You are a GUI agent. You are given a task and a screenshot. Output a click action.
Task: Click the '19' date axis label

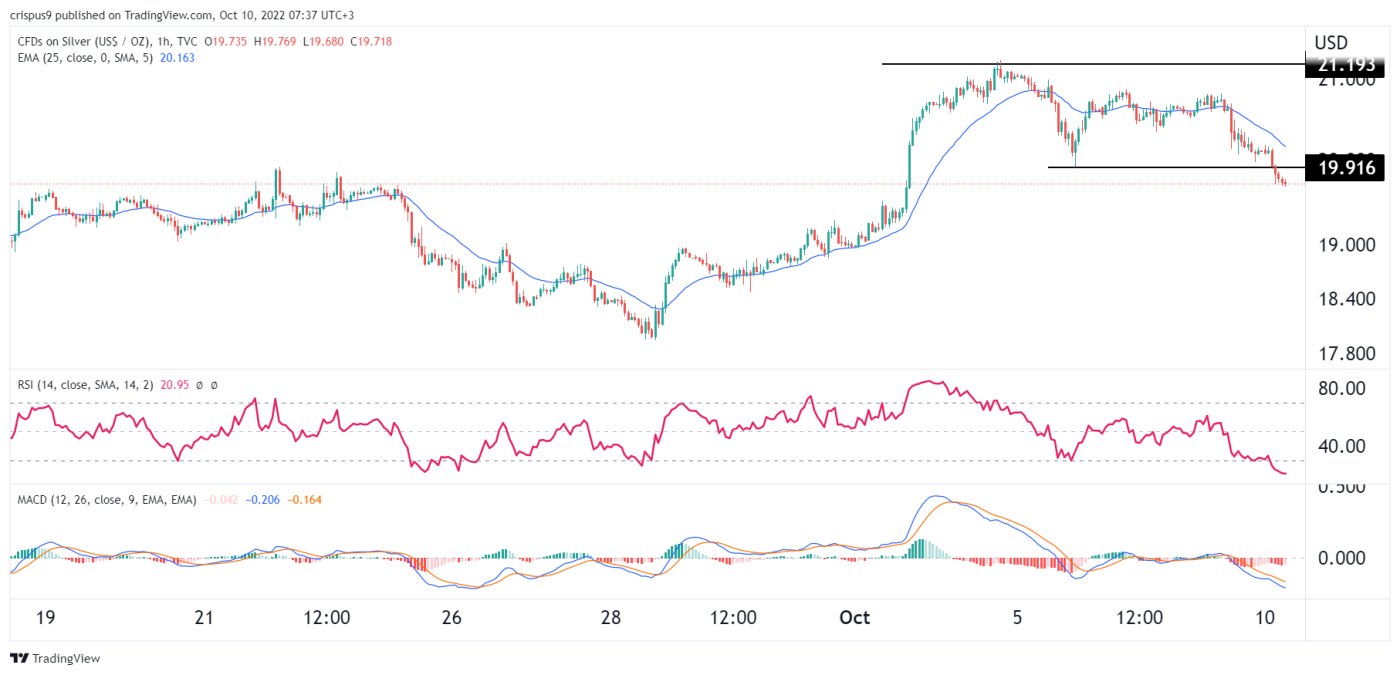point(45,618)
